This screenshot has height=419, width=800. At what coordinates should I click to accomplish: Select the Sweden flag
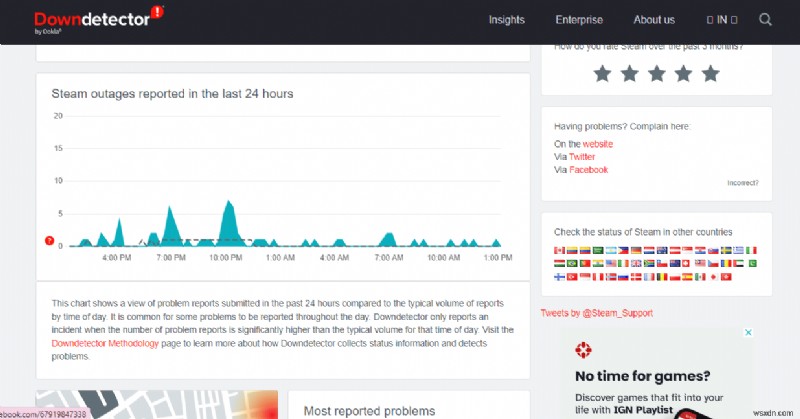click(726, 250)
